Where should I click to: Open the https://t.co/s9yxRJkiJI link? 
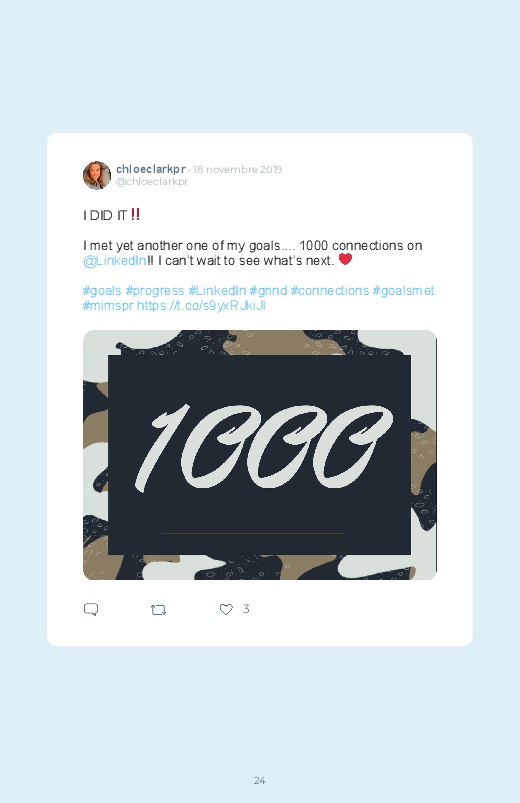point(201,306)
